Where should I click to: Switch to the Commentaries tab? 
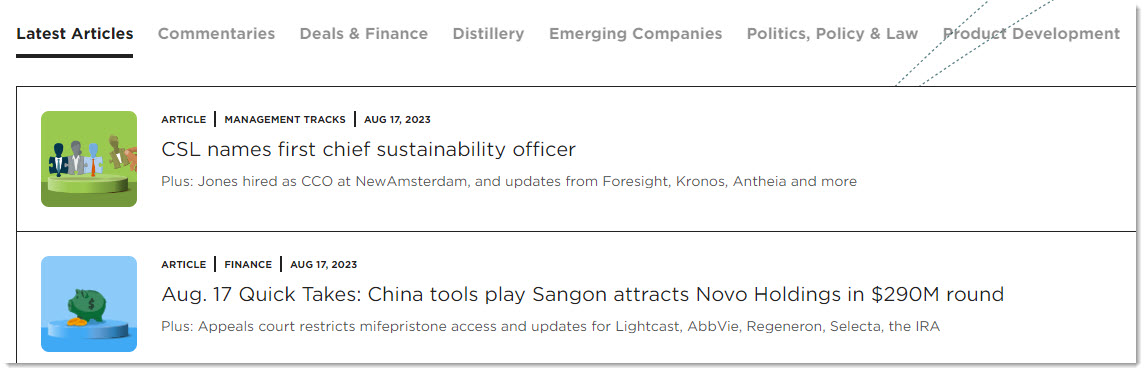[216, 34]
